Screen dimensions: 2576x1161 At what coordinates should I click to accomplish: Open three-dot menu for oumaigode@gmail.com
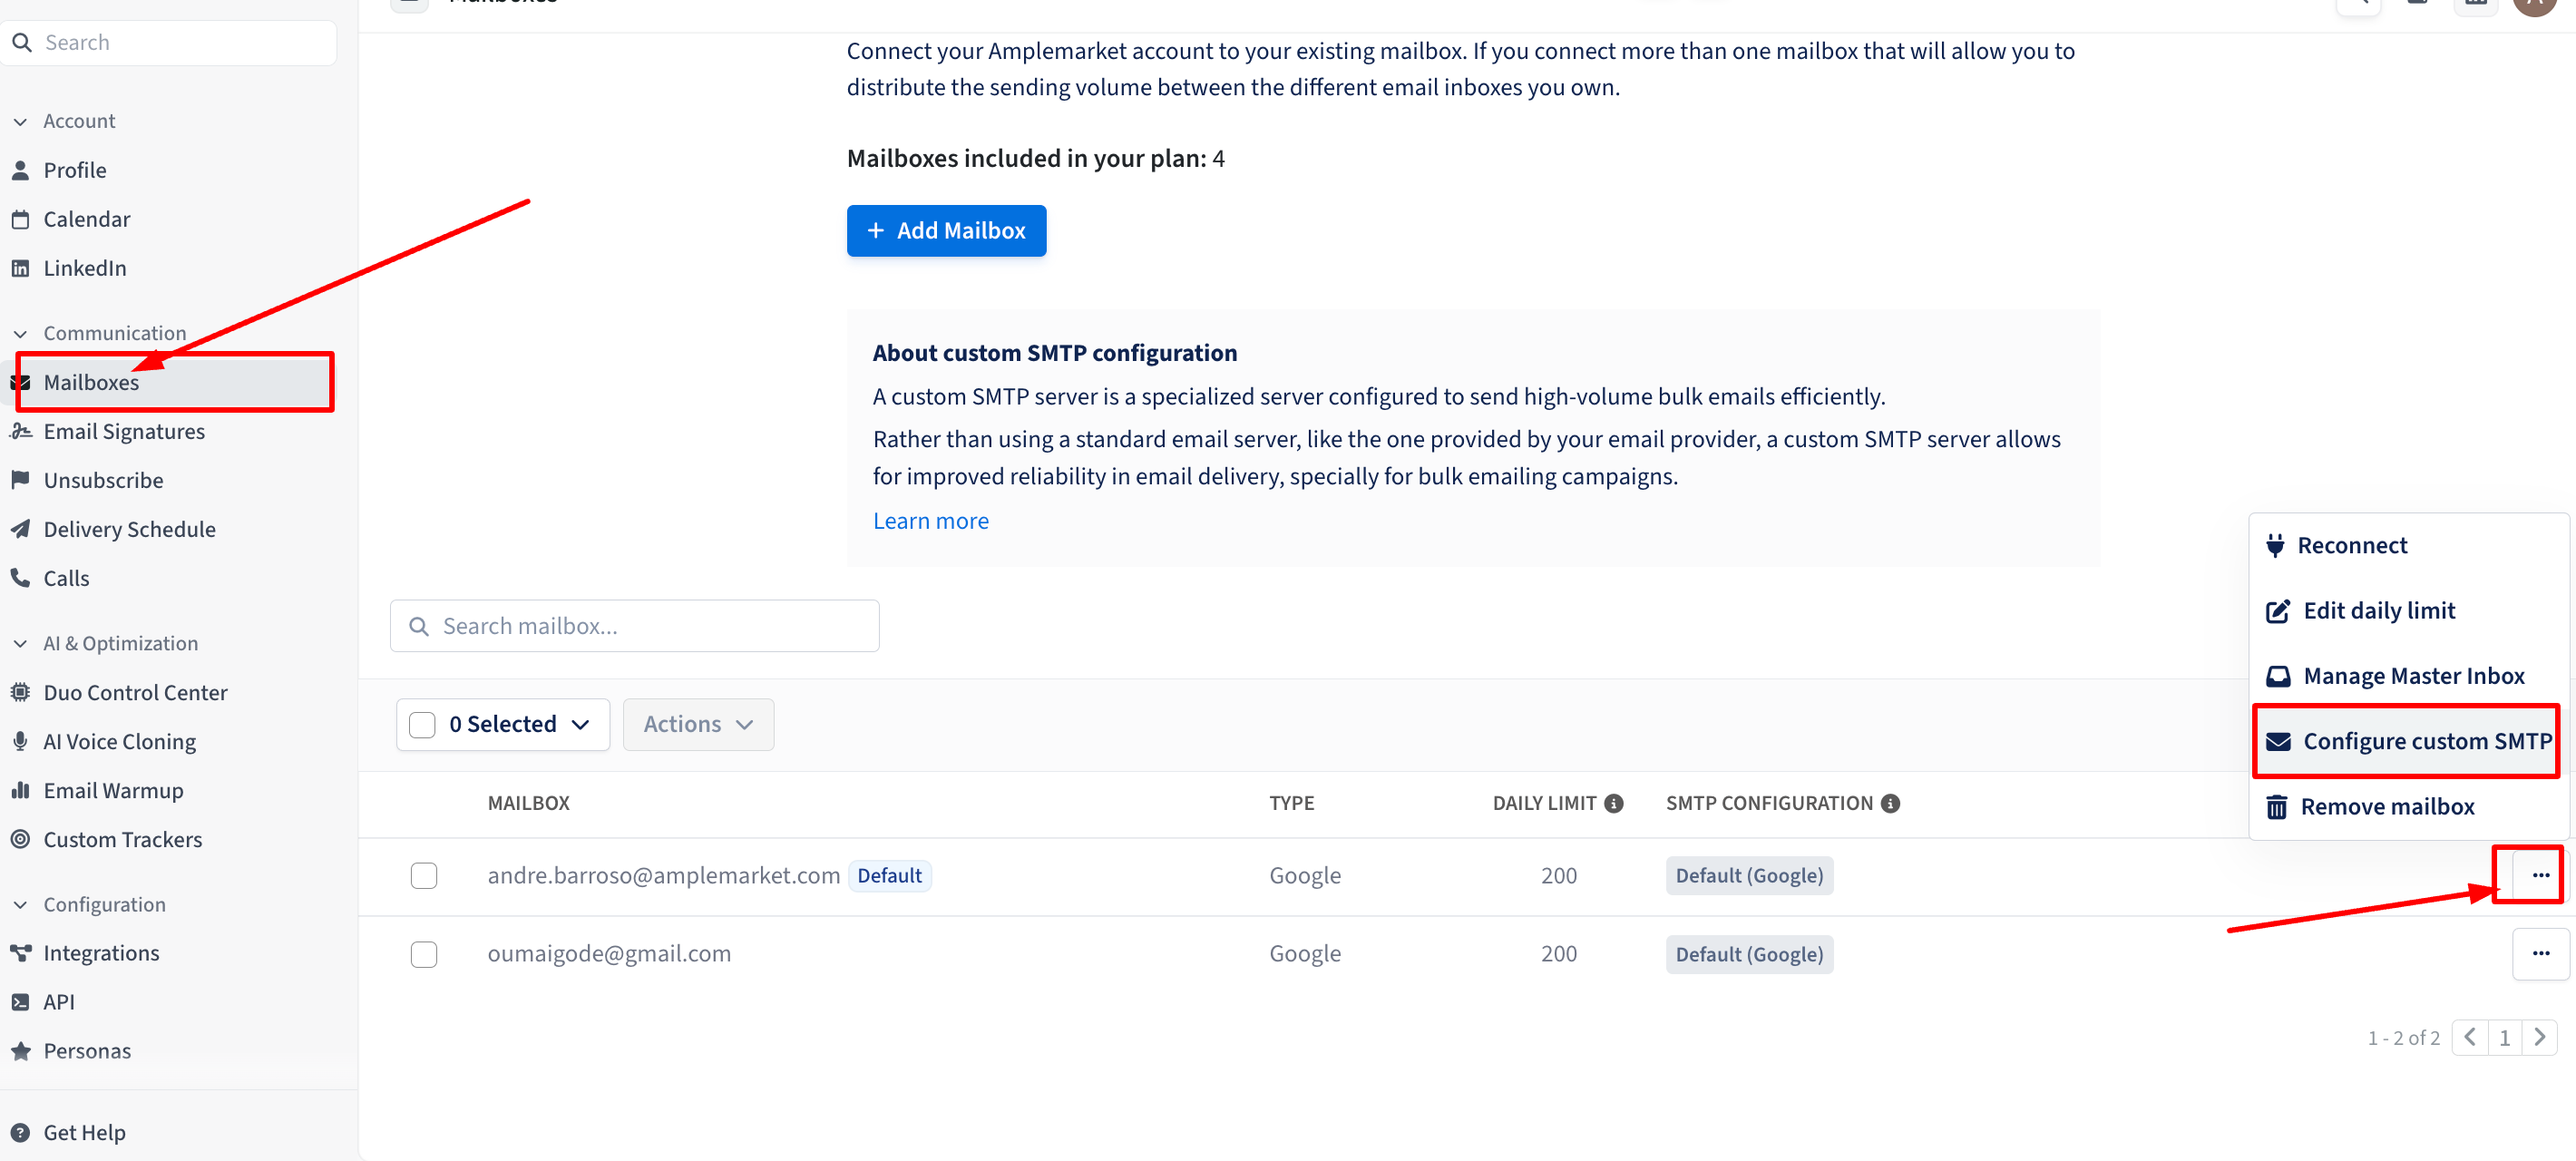point(2540,953)
